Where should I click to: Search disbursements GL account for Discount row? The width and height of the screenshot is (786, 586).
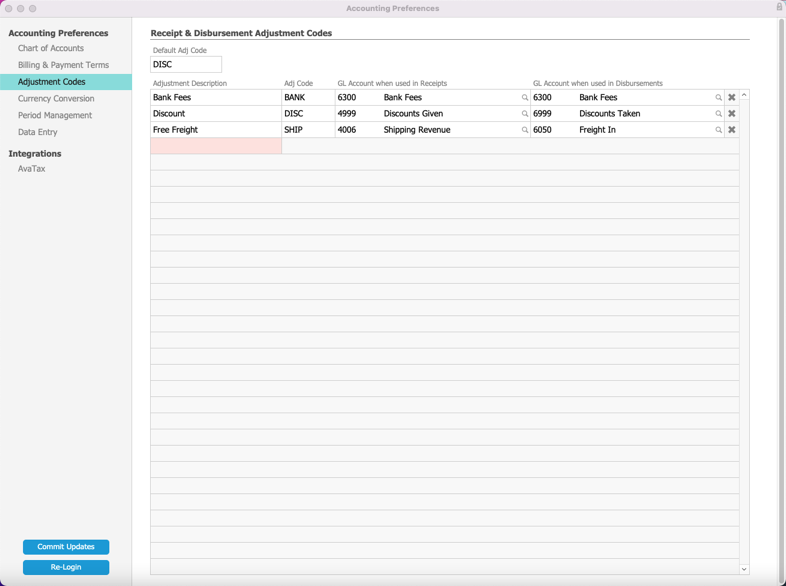[x=718, y=114]
